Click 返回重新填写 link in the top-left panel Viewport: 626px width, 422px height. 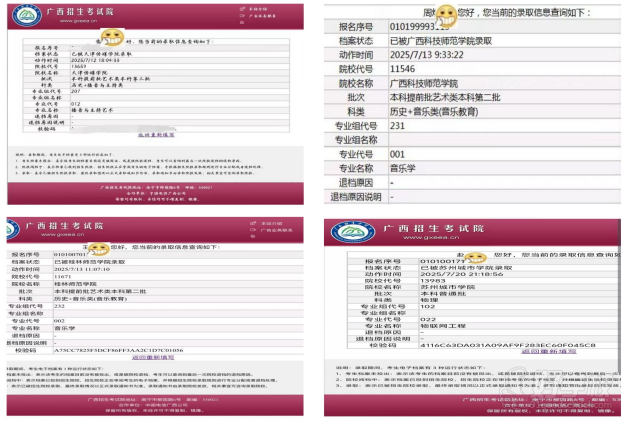coord(157,134)
